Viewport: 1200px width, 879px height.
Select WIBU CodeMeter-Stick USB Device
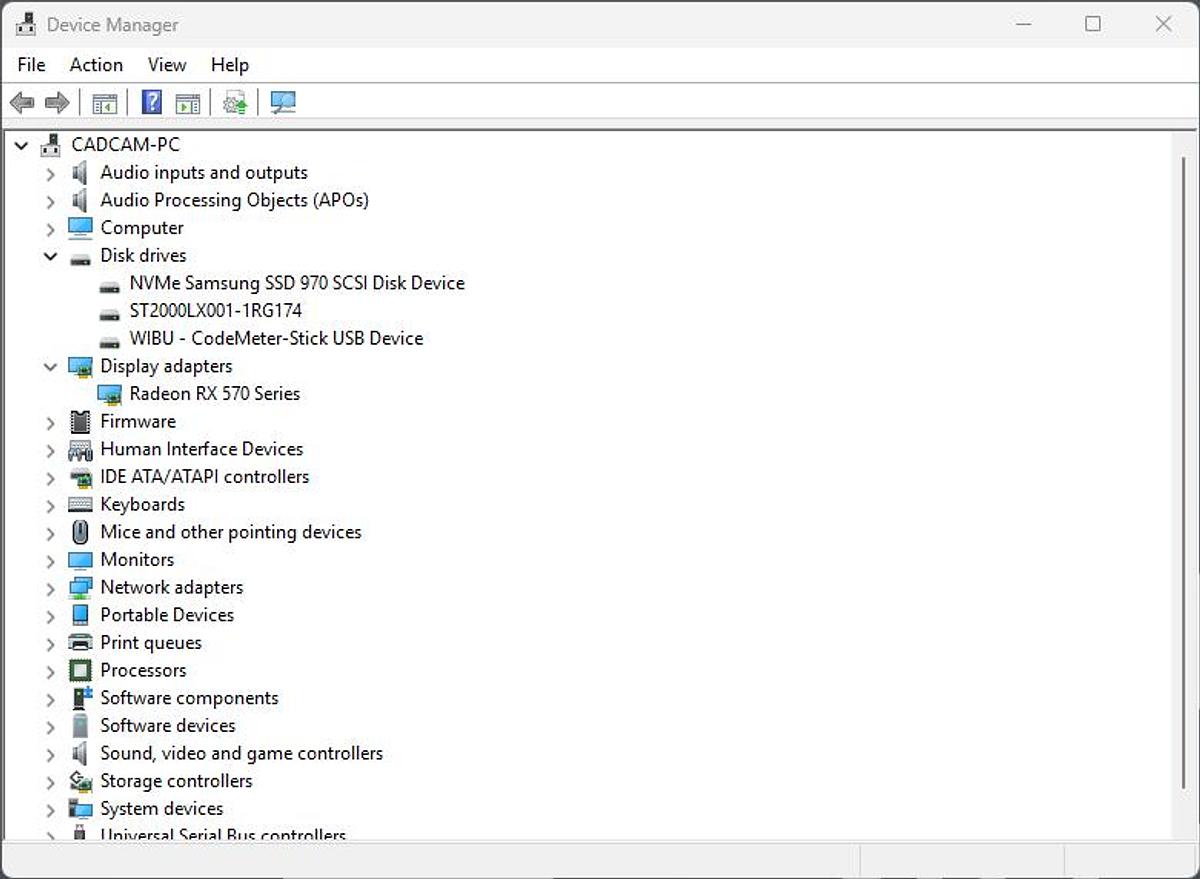276,339
